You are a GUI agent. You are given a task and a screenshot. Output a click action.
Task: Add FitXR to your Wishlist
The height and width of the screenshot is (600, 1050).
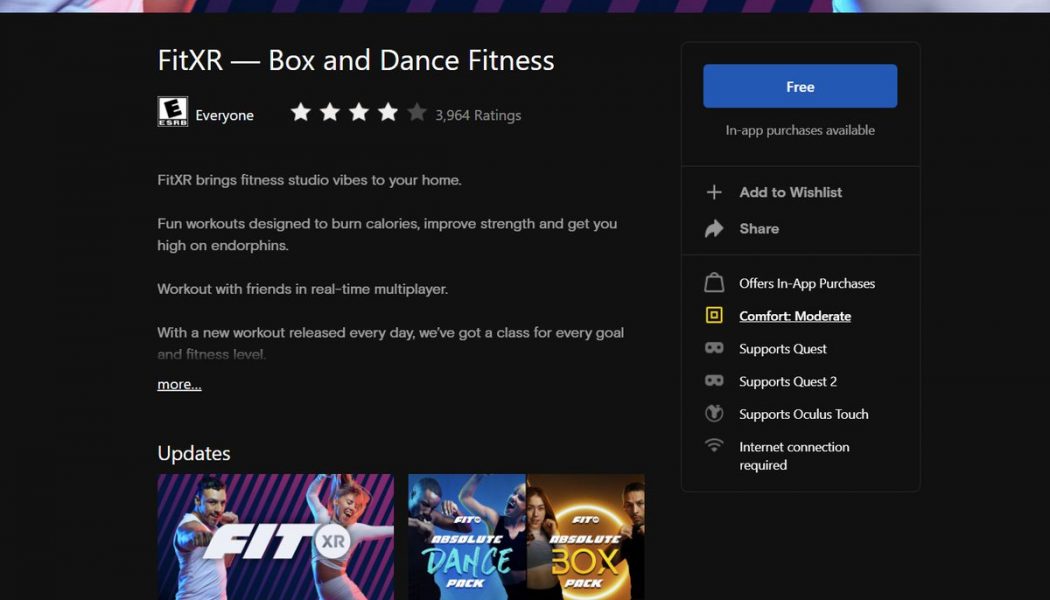(x=790, y=192)
